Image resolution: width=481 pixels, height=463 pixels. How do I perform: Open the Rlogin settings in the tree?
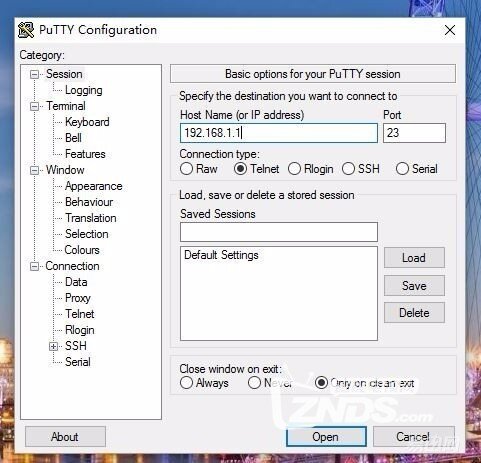pyautogui.click(x=80, y=330)
